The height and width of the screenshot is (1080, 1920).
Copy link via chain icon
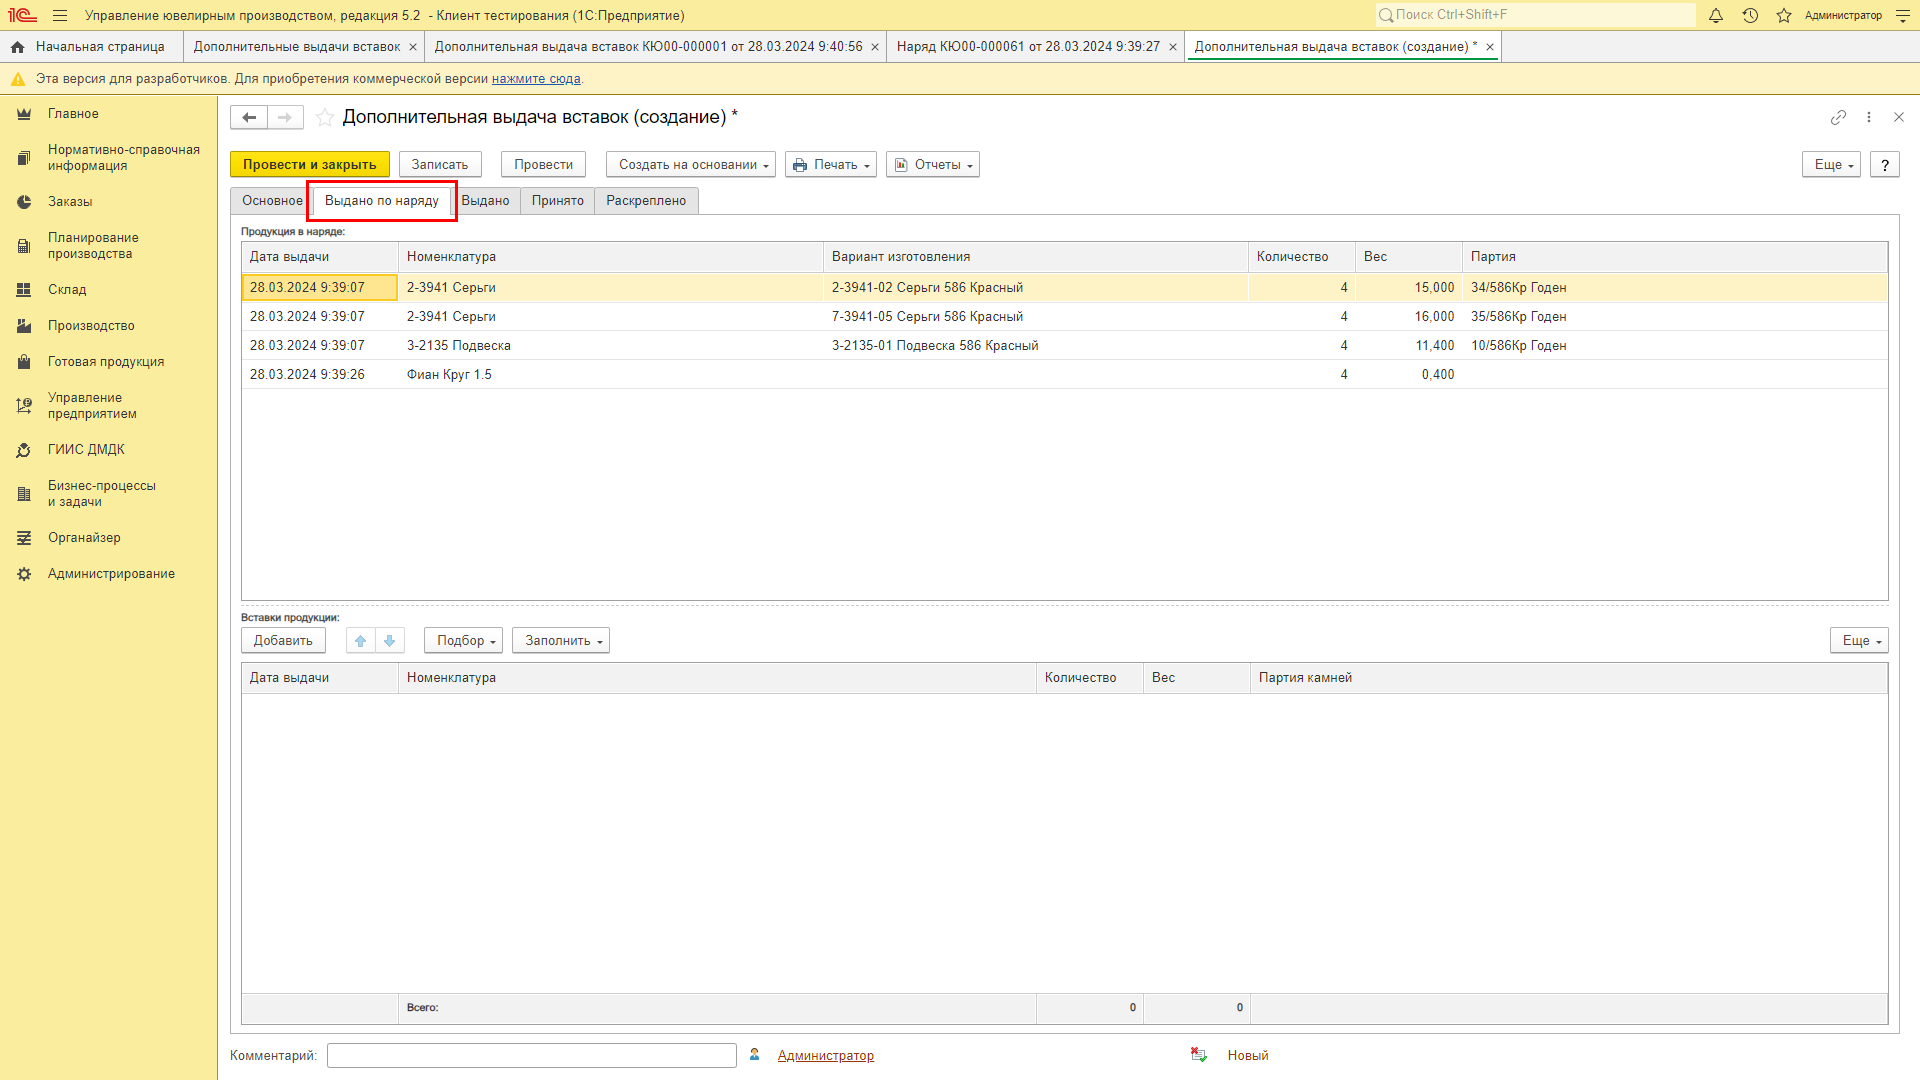[x=1838, y=117]
